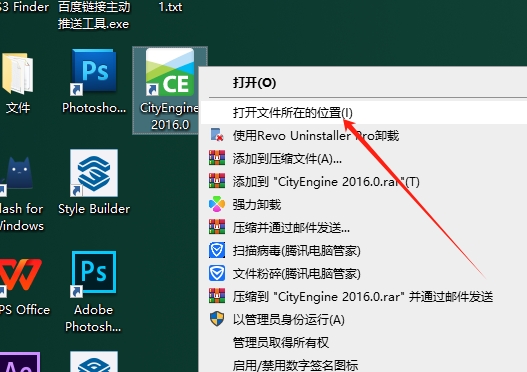Click the shield icon beside 扫描病毒

click(217, 250)
